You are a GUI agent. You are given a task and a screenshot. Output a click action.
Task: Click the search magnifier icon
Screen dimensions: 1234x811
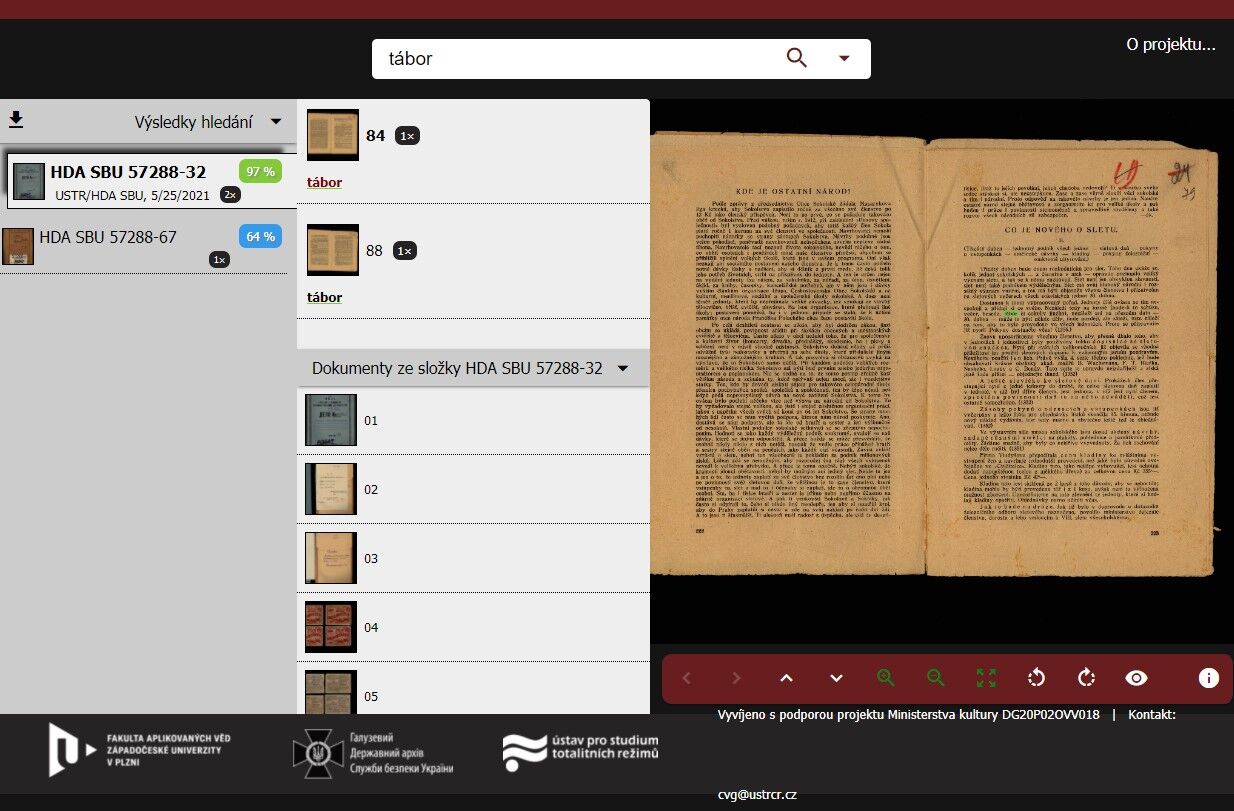pos(796,58)
